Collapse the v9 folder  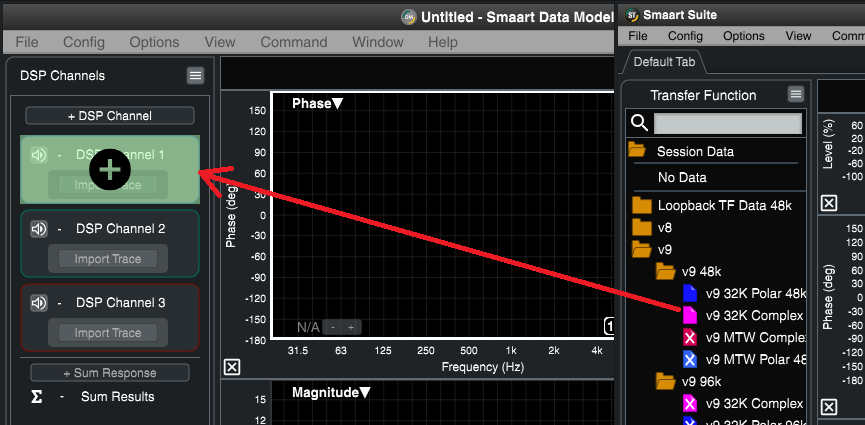tap(642, 249)
